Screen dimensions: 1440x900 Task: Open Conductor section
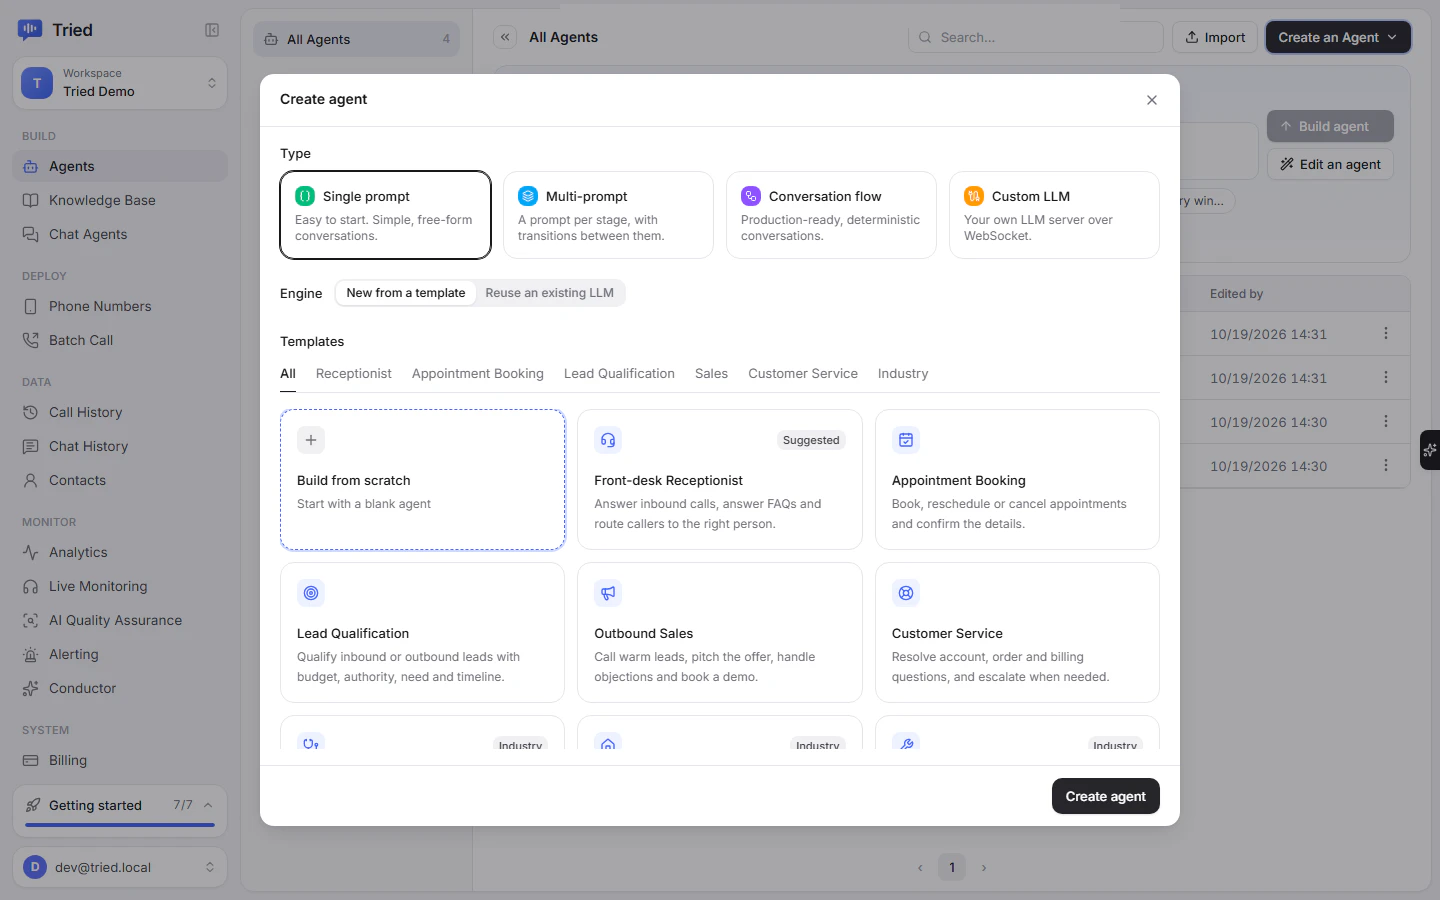pos(120,688)
